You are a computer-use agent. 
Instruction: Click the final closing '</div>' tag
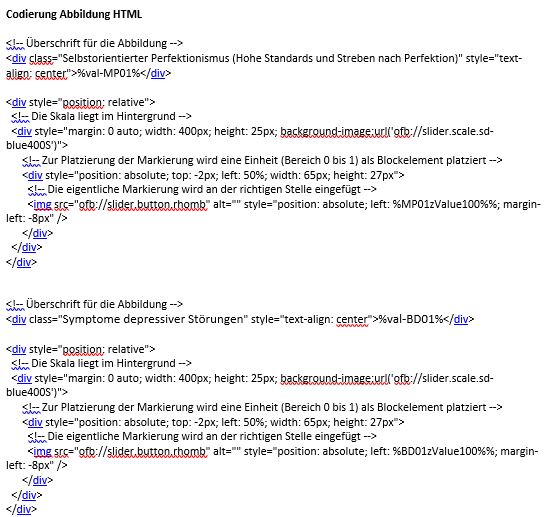(21, 510)
